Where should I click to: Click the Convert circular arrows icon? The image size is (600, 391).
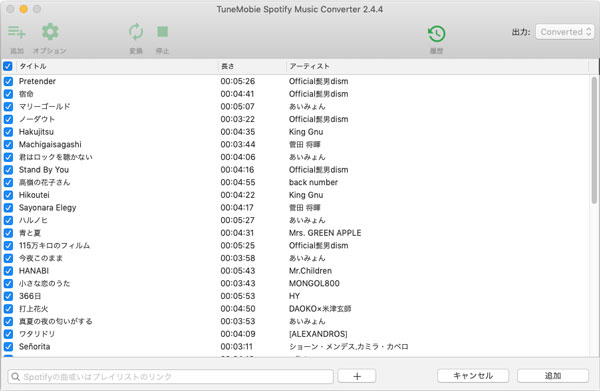136,32
